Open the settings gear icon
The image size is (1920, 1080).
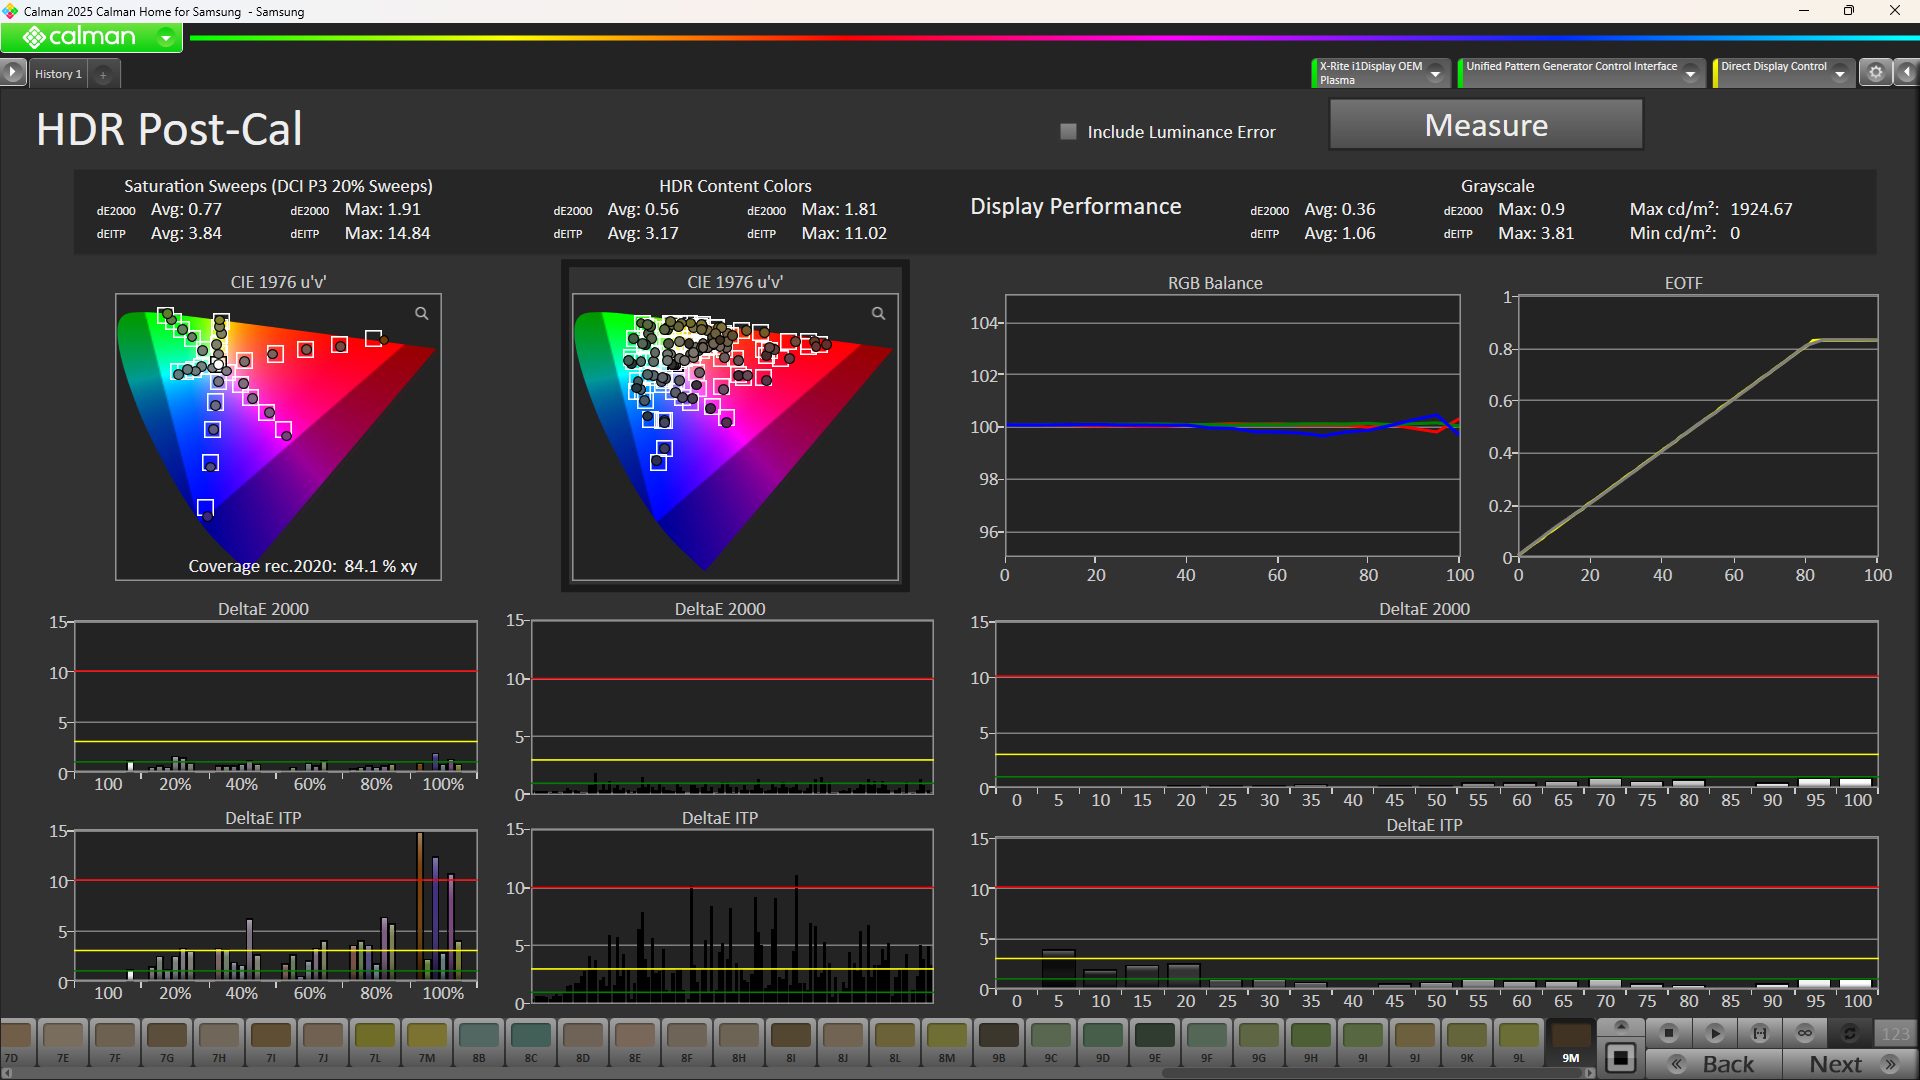tap(1876, 73)
